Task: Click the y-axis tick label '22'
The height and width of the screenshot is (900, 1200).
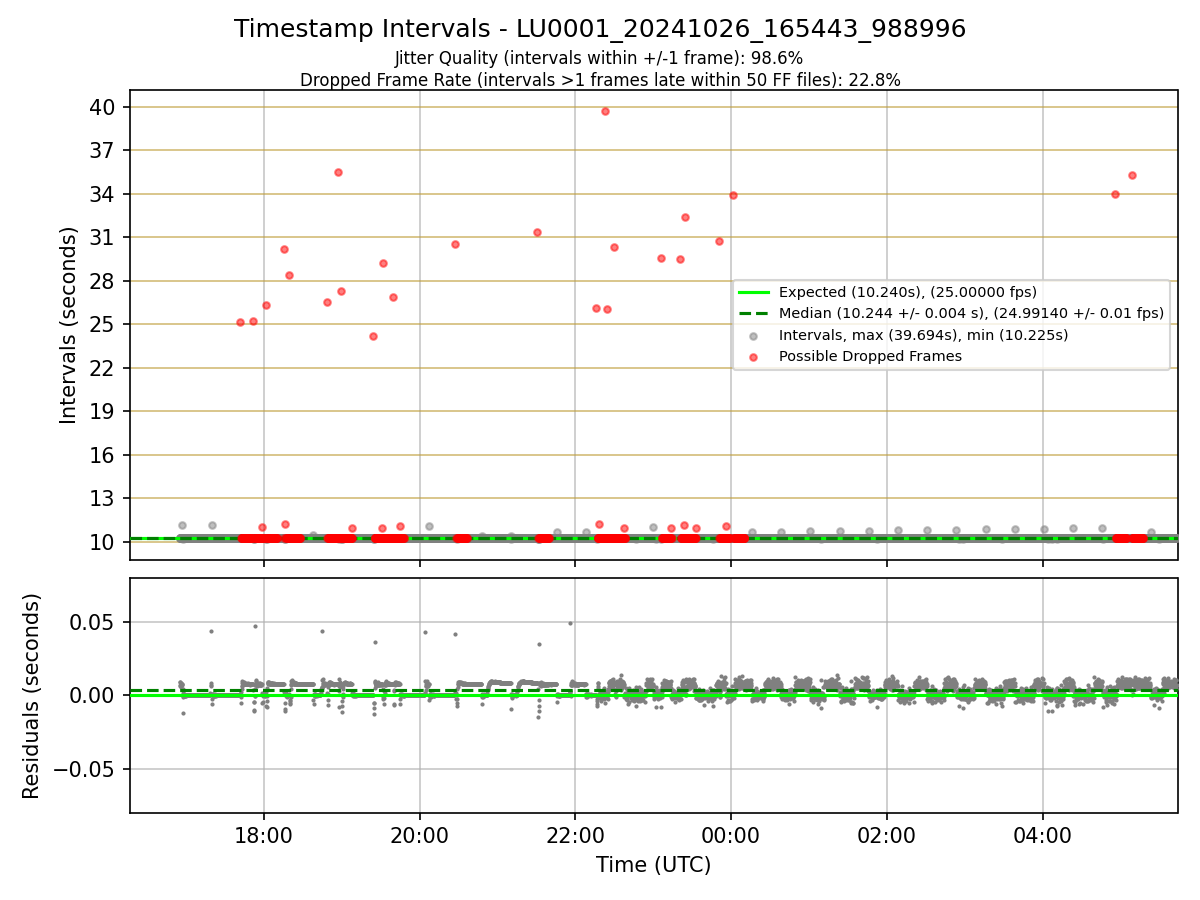Action: [103, 368]
